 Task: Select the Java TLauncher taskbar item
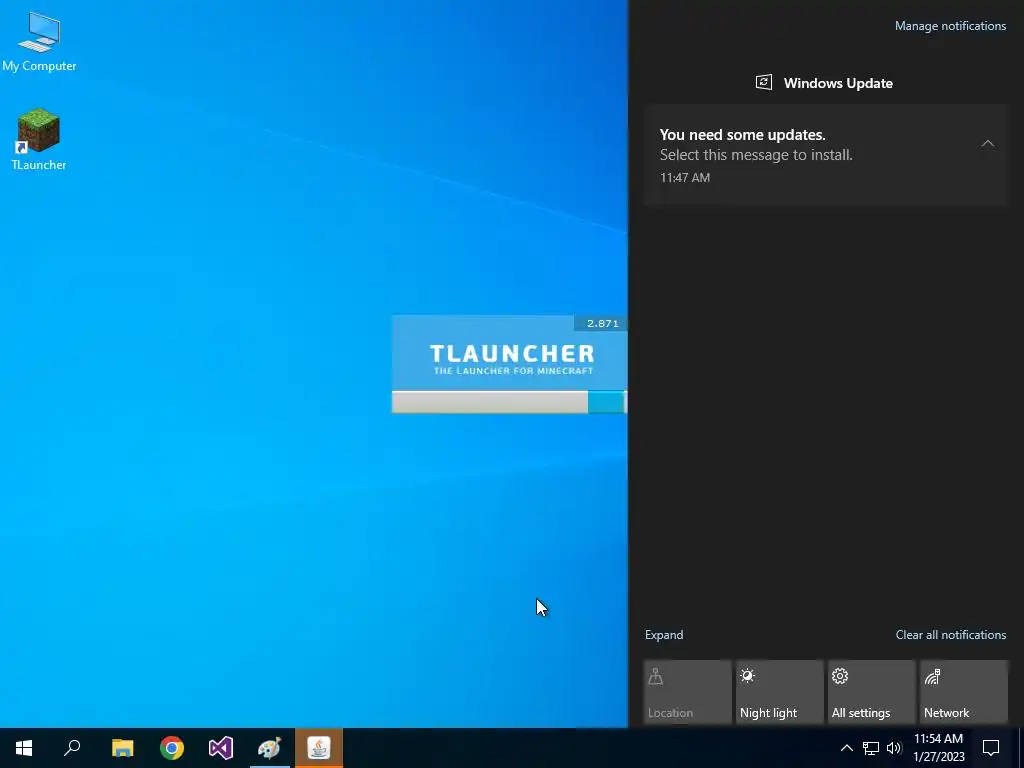[x=319, y=748]
